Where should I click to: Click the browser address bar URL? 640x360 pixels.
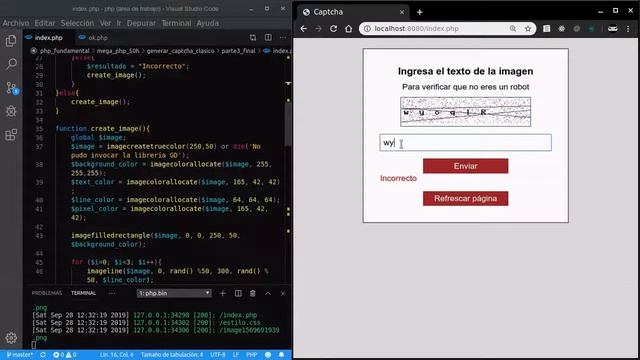tap(416, 29)
